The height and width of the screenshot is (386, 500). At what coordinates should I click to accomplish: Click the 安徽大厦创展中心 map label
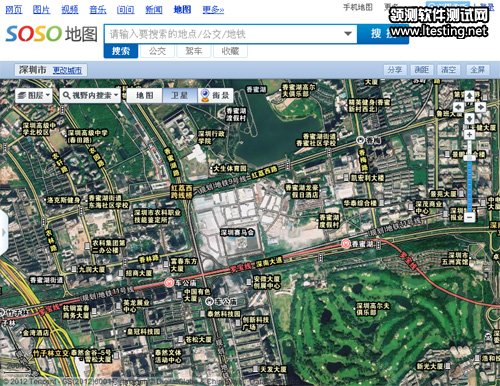click(267, 282)
